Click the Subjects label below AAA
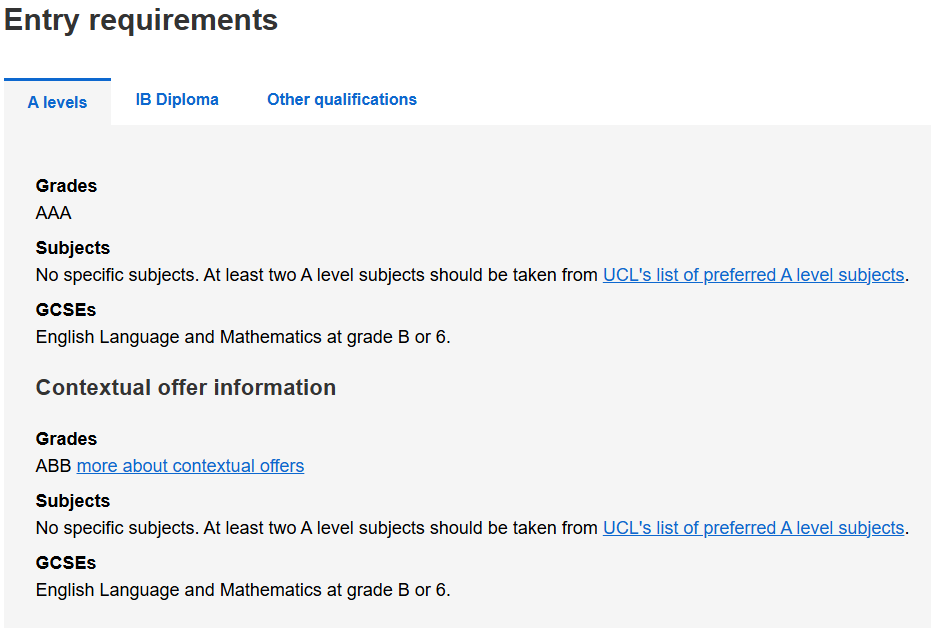935x633 pixels. click(x=72, y=248)
